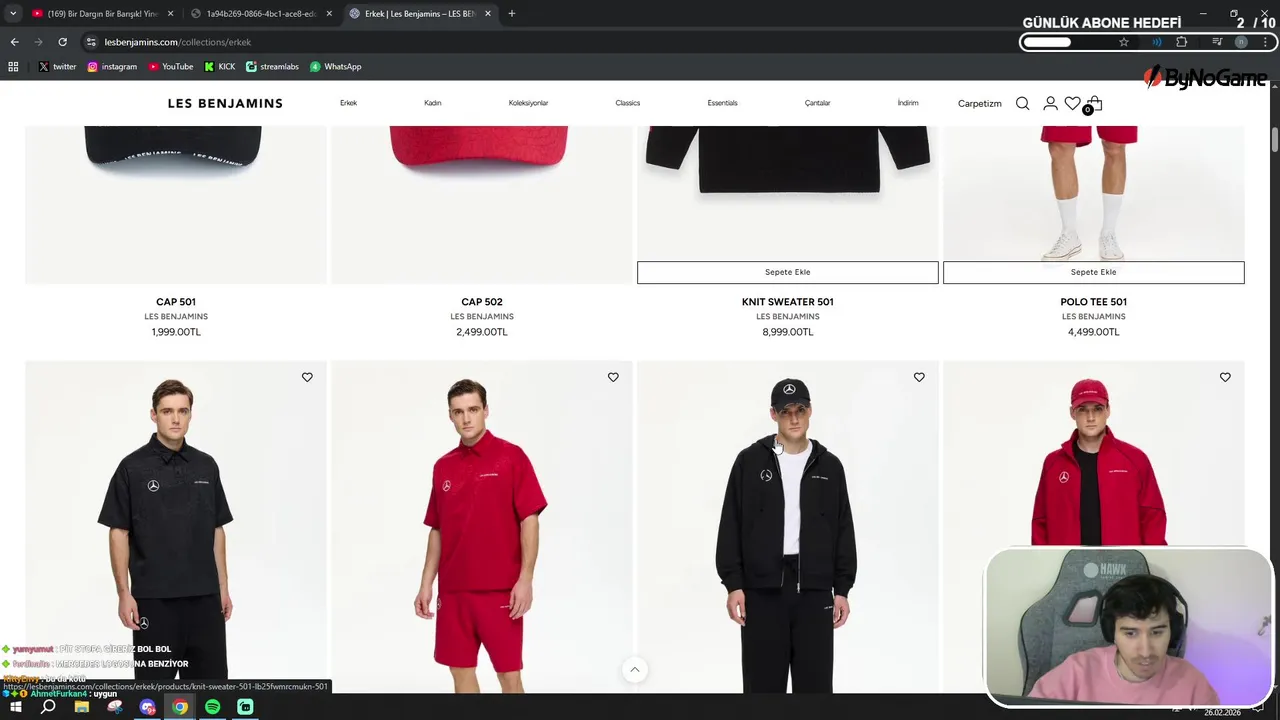Open the Classics menu
This screenshot has height=720, width=1280.
click(x=627, y=103)
